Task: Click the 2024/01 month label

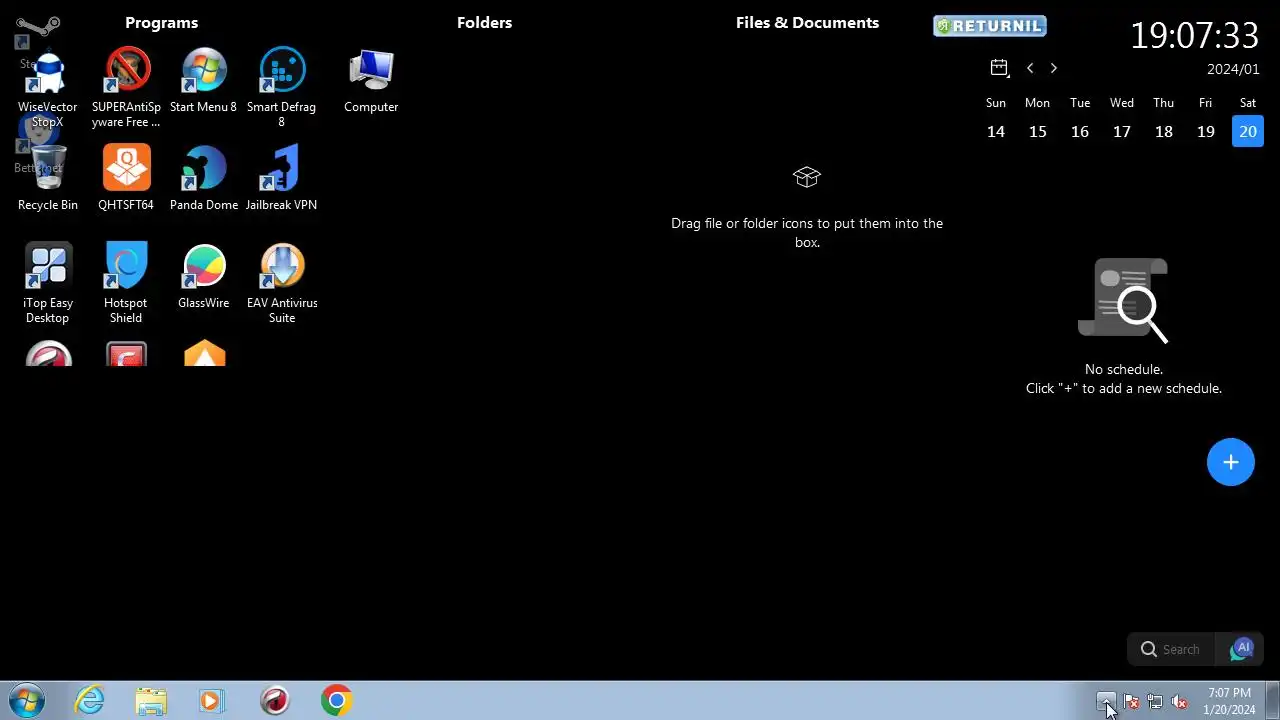Action: coord(1233,69)
